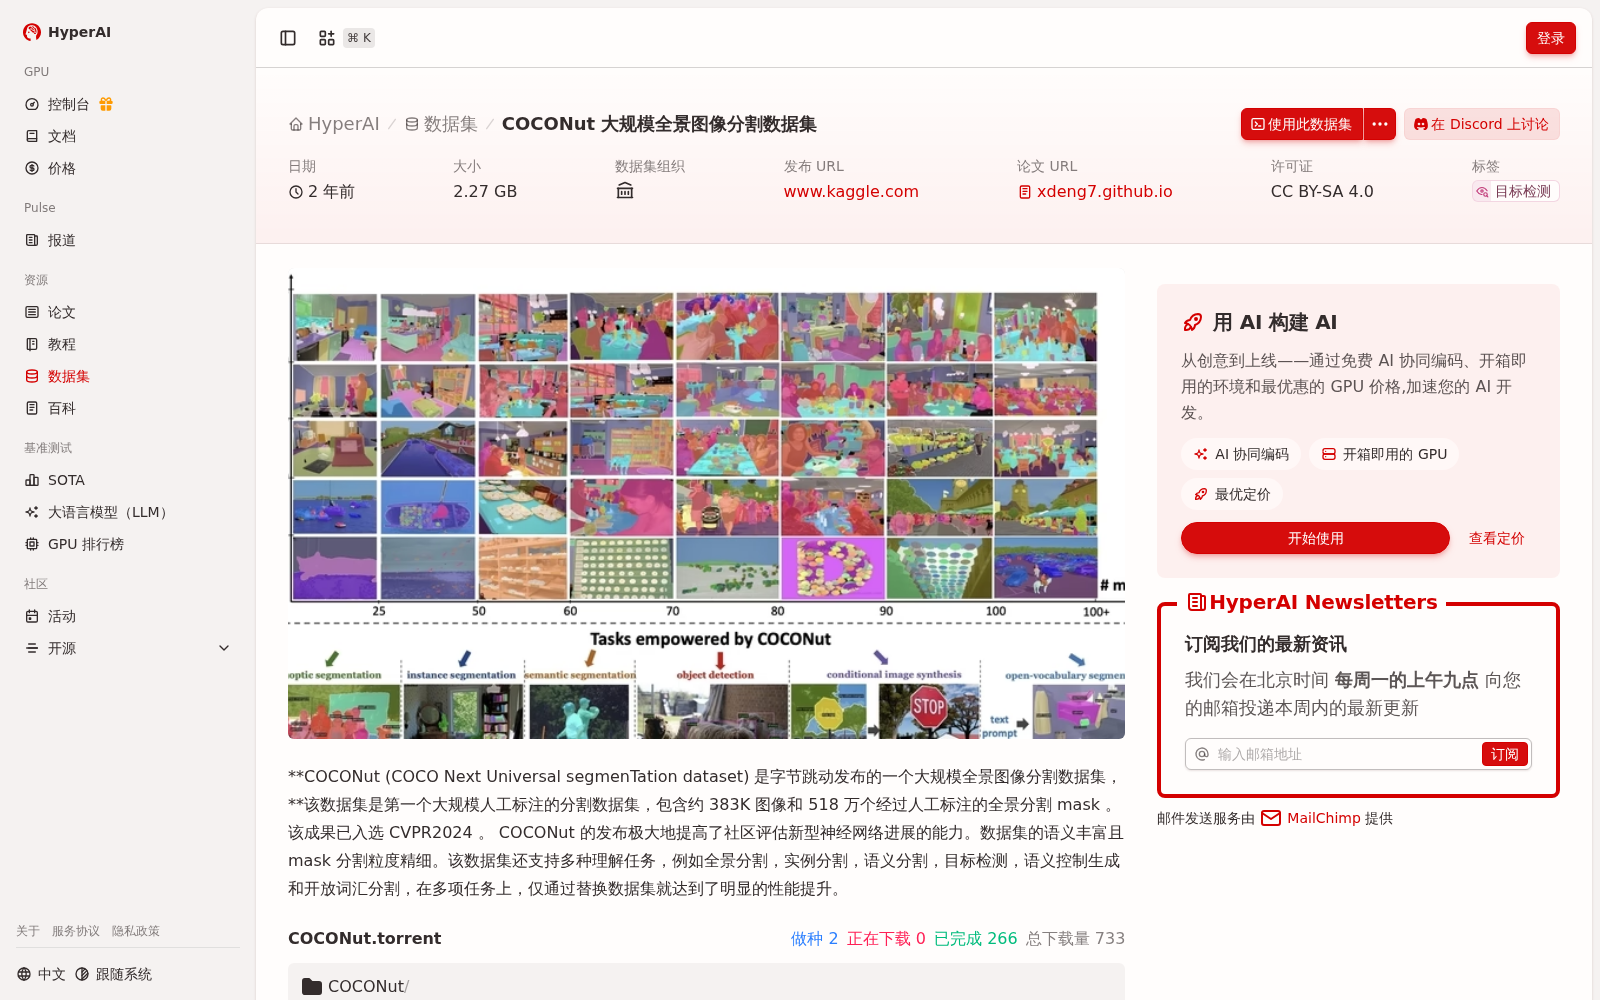Image resolution: width=1600 pixels, height=1000 pixels.
Task: Open SOTA benchmark page
Action: [x=66, y=480]
